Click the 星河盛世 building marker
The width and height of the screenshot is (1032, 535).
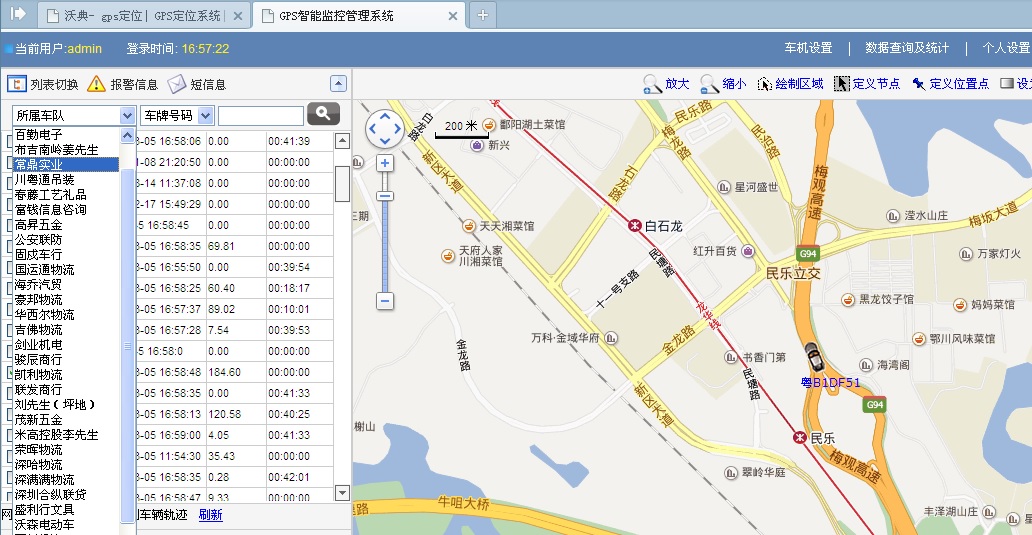(724, 188)
